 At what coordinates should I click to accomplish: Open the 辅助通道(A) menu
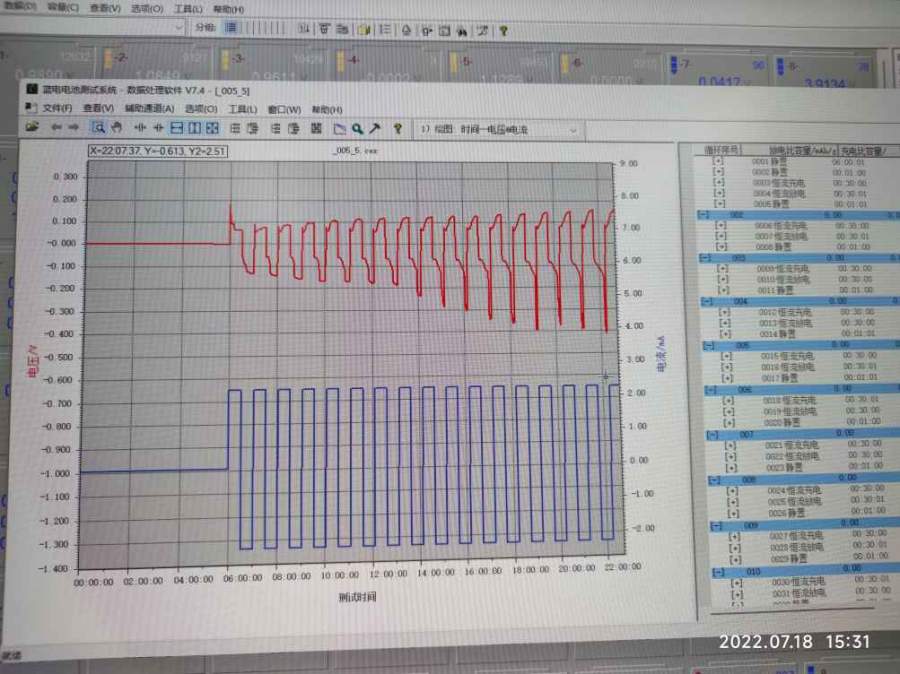pos(149,109)
